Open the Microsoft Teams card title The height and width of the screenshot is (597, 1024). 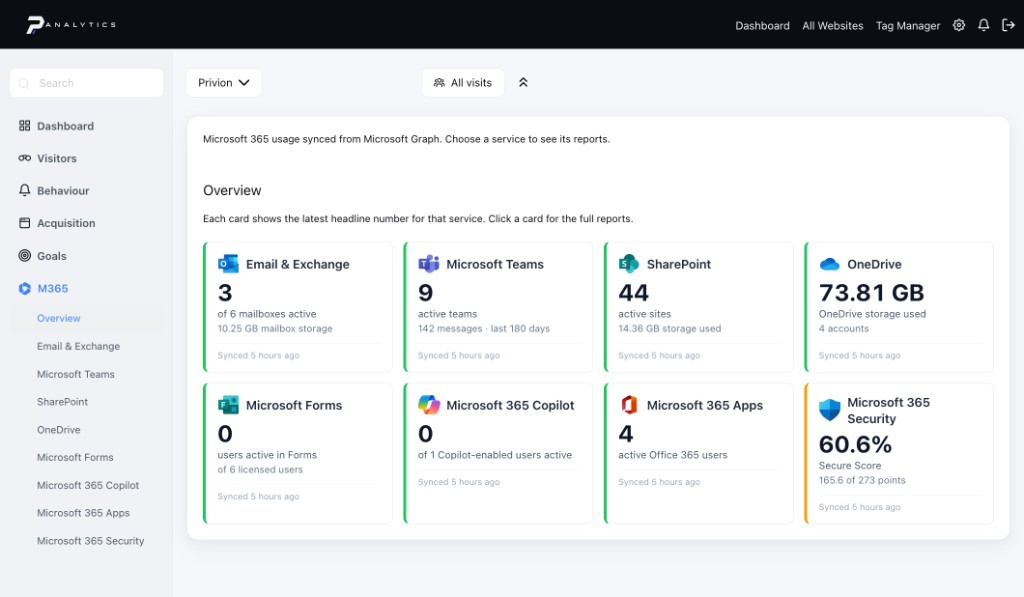495,264
